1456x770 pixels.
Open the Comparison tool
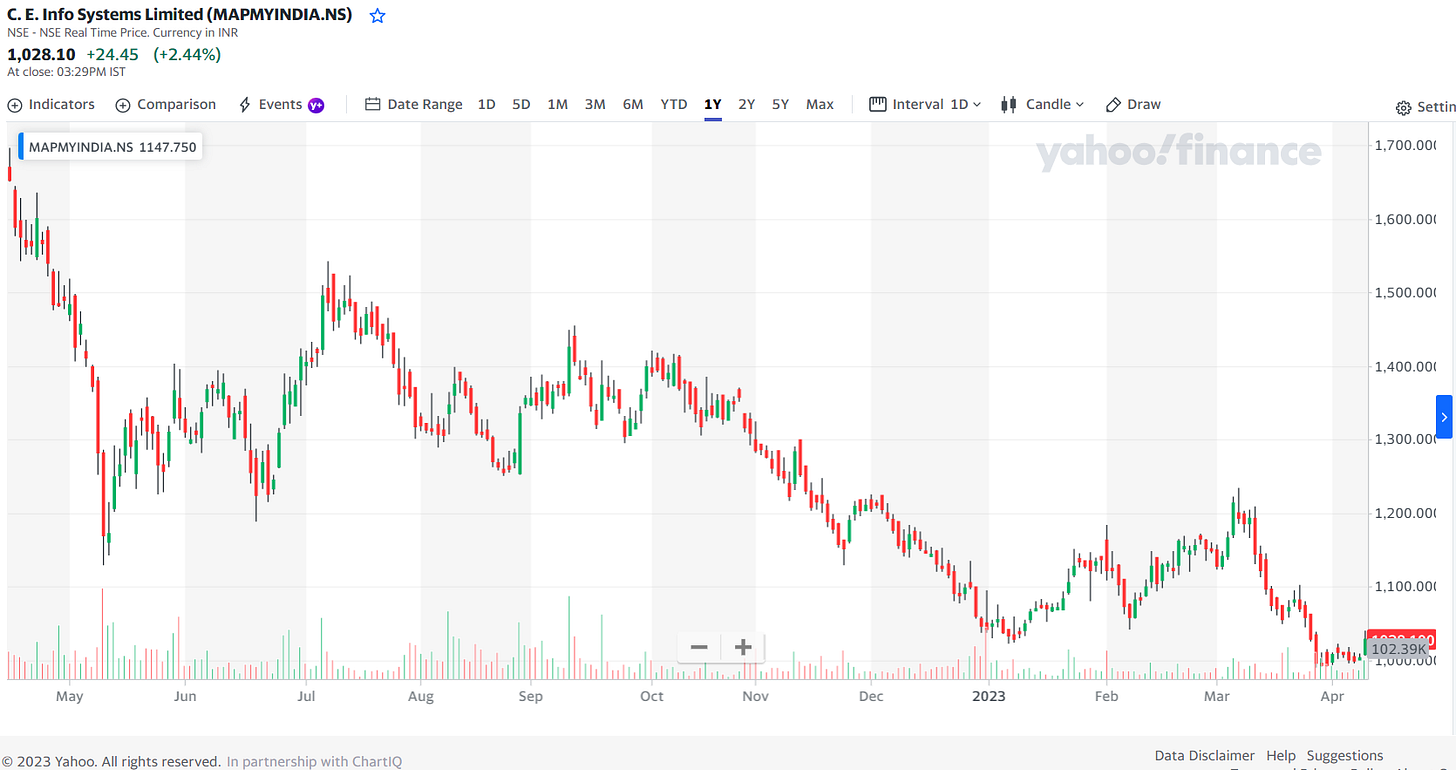coord(166,104)
